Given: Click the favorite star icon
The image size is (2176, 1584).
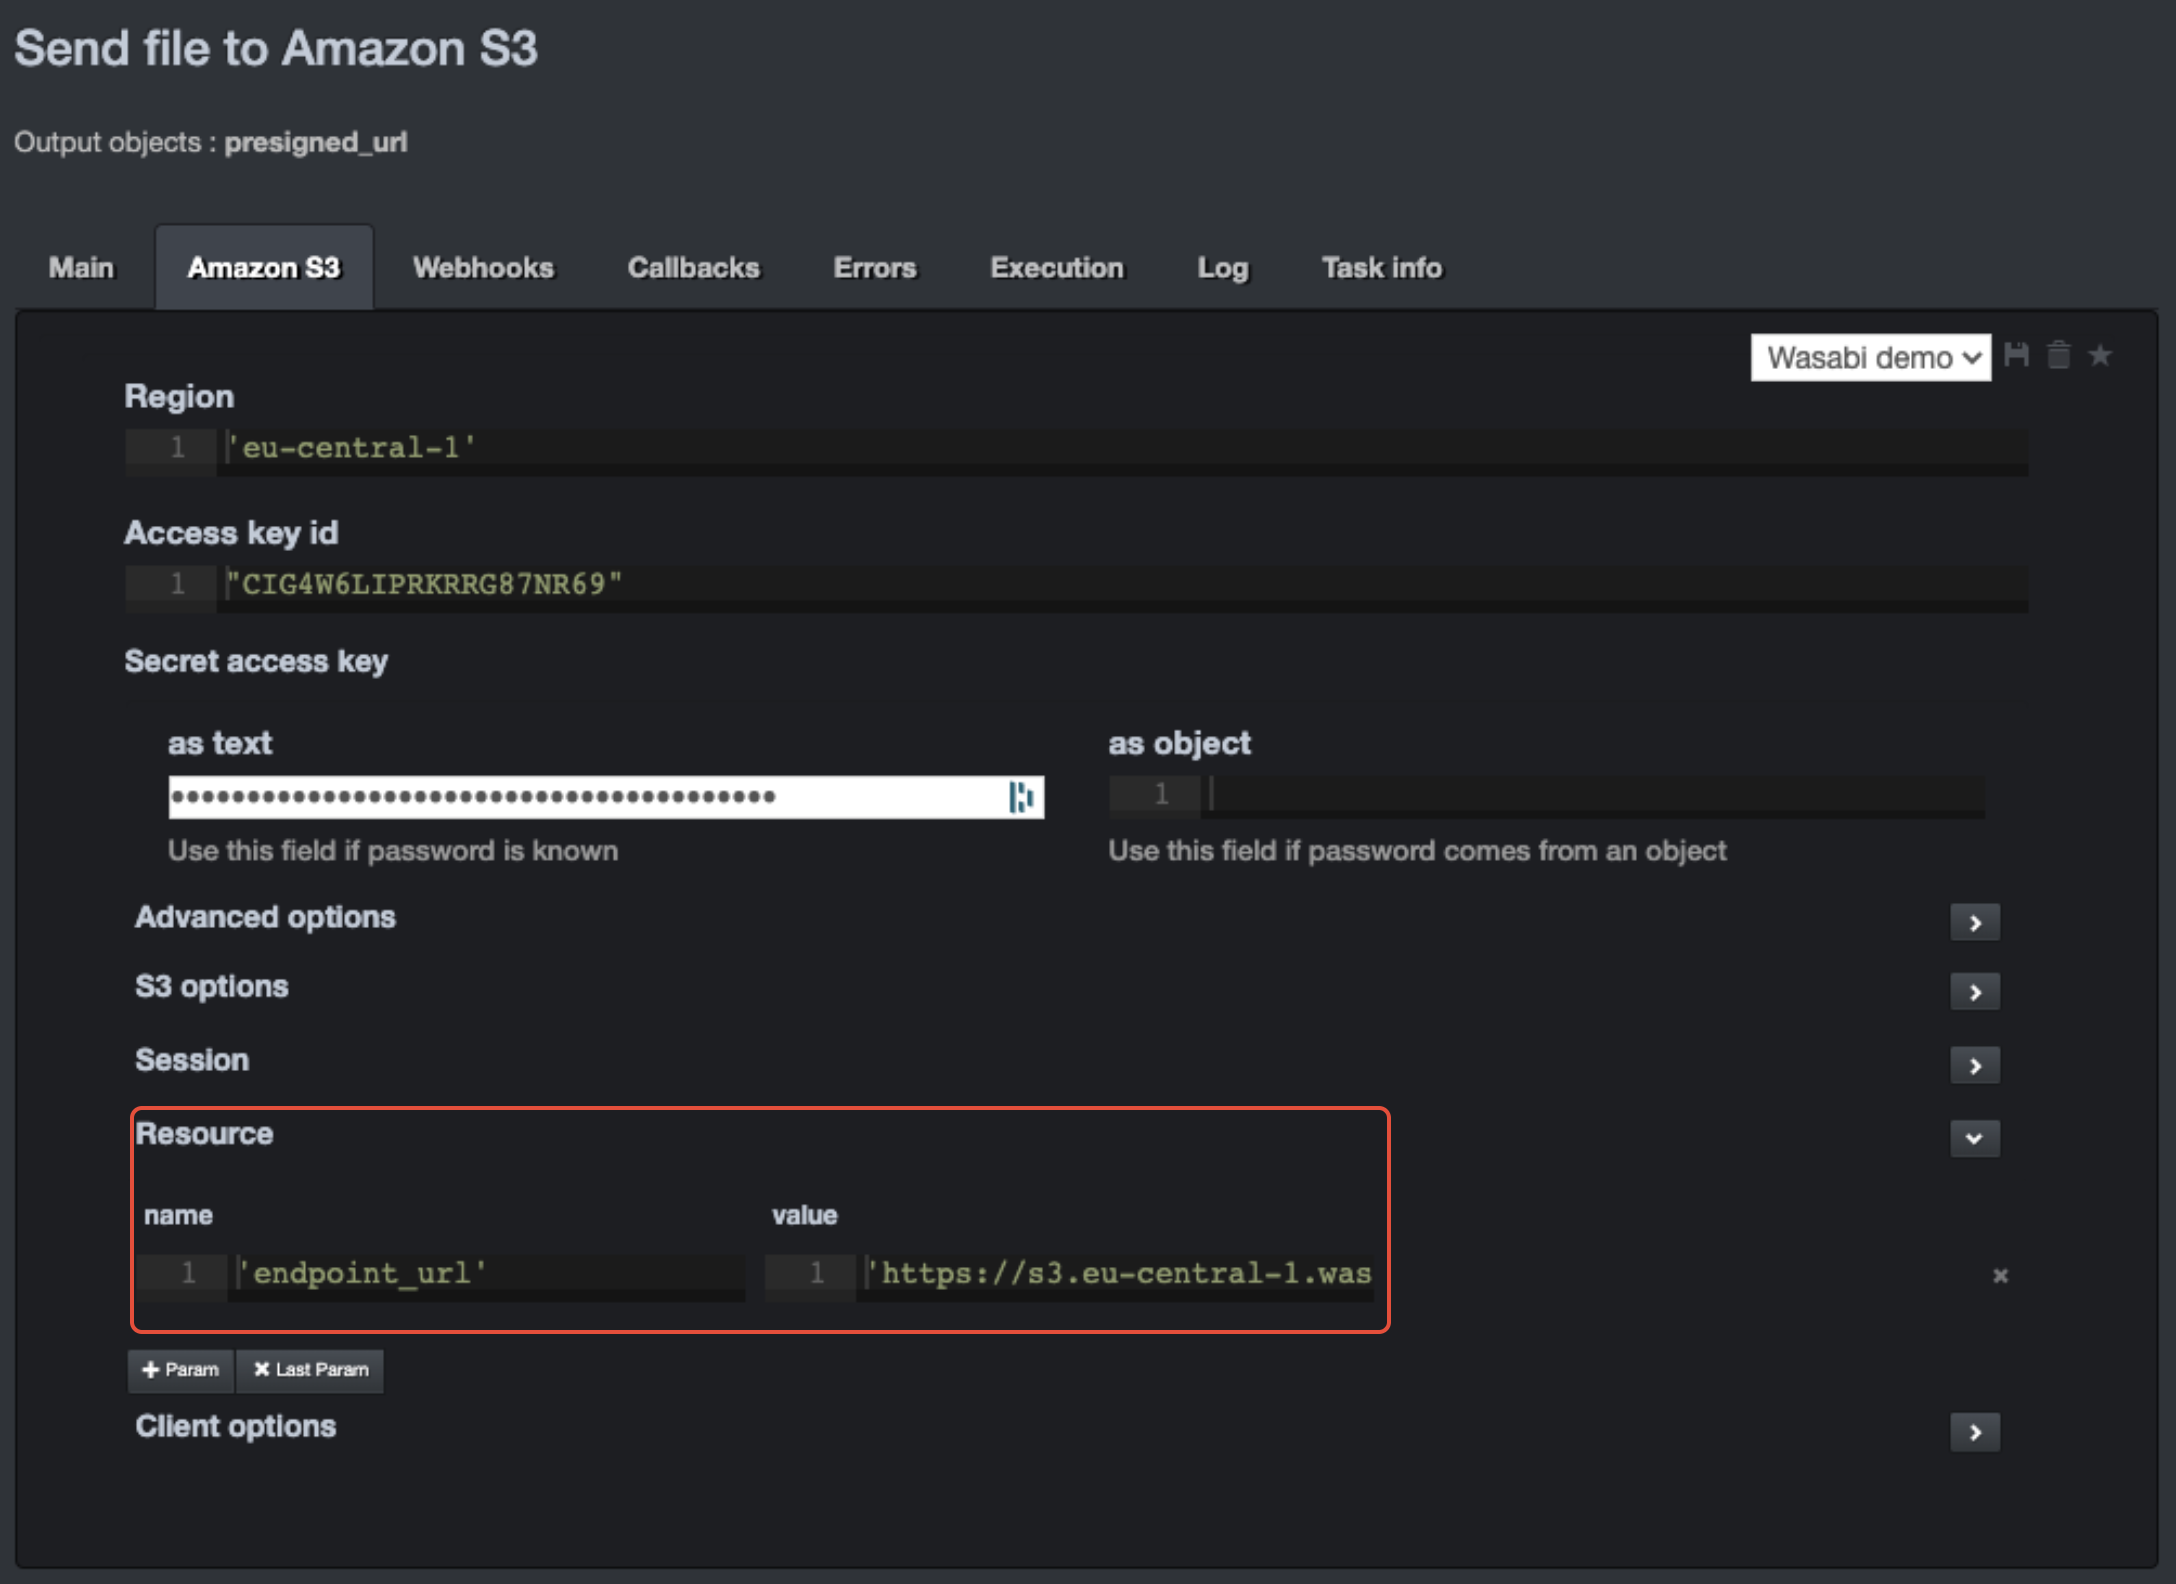Looking at the screenshot, I should (x=2100, y=355).
